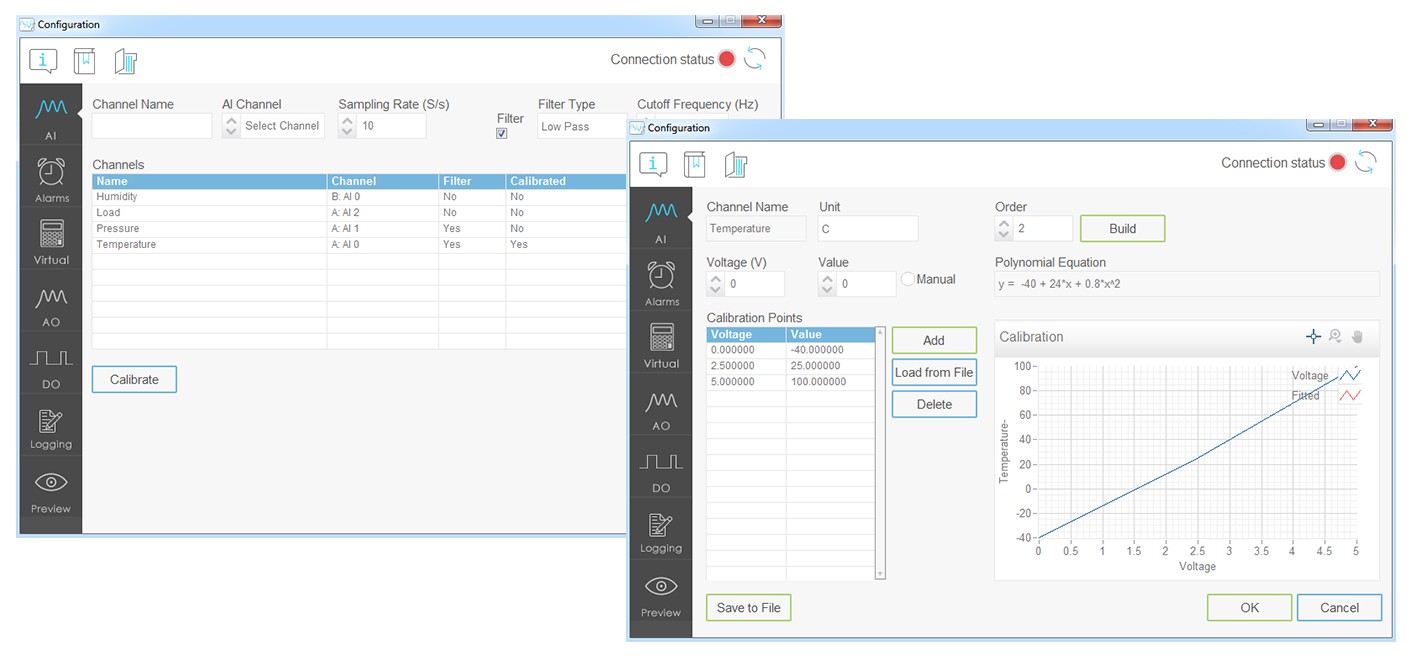Image resolution: width=1416 pixels, height=660 pixels.
Task: Select the crosshair cursor tool on Calibration graph
Action: pyautogui.click(x=1313, y=337)
